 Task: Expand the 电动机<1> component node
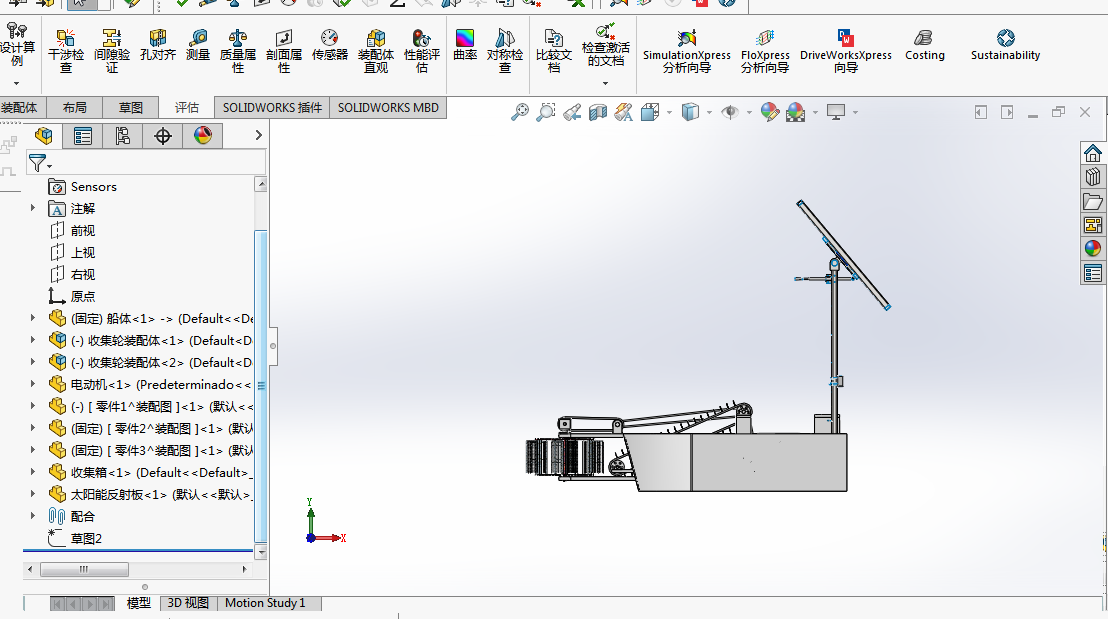tap(33, 384)
